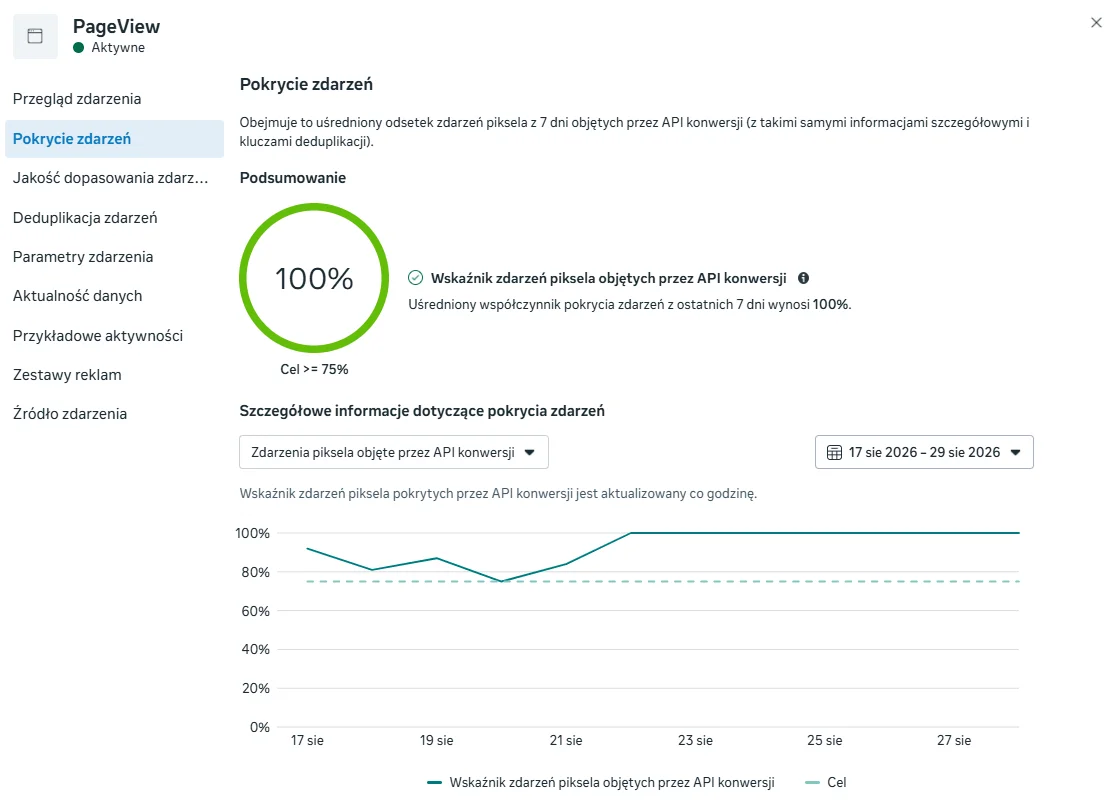1118x804 pixels.
Task: Close the PageView details panel
Action: pos(1096,23)
